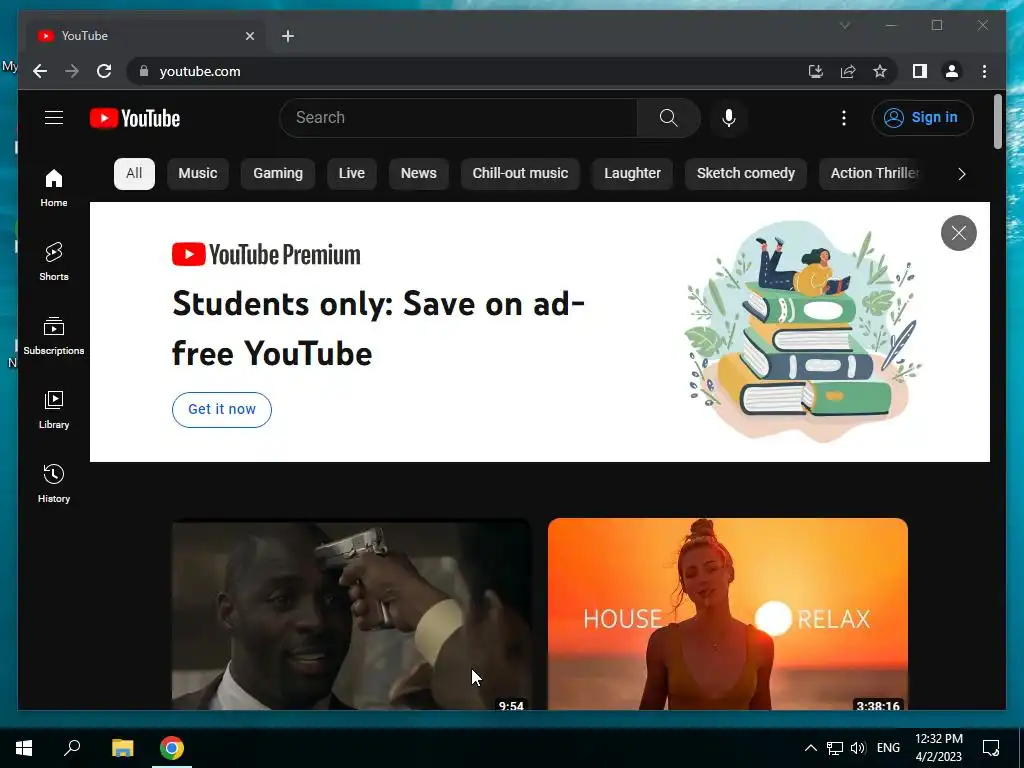Open Chrome three-dot menu
Image resolution: width=1024 pixels, height=768 pixels.
click(x=984, y=71)
